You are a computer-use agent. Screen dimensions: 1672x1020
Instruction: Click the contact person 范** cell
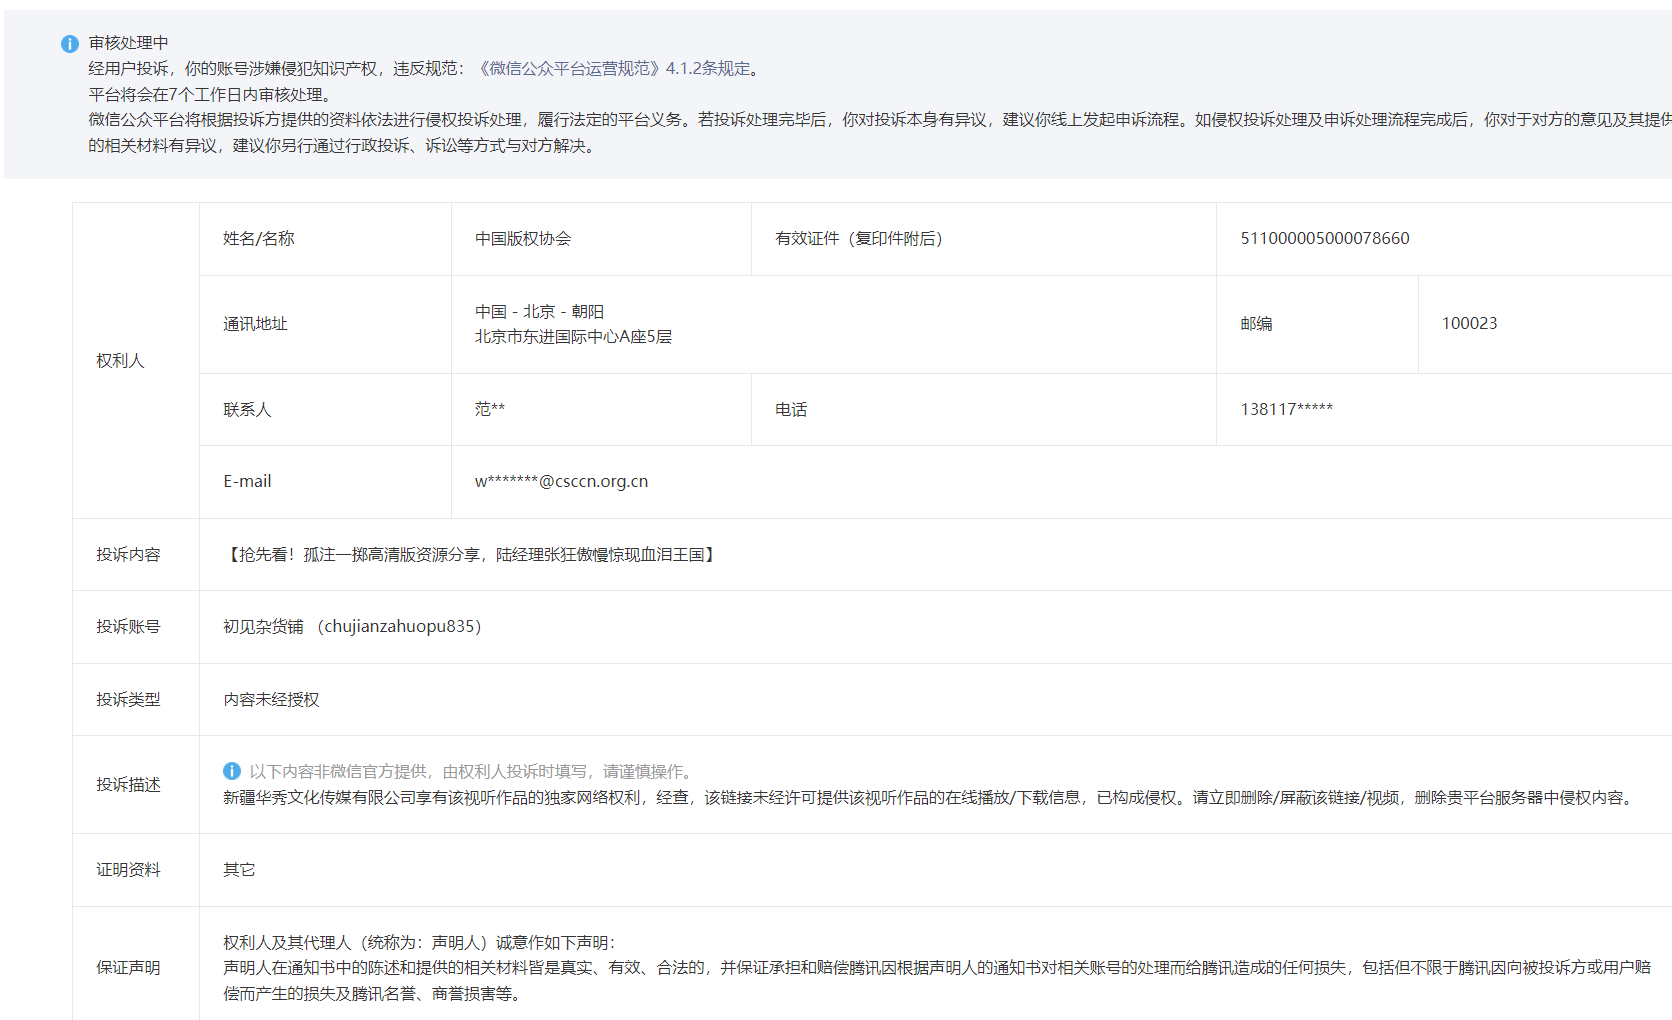coord(489,409)
